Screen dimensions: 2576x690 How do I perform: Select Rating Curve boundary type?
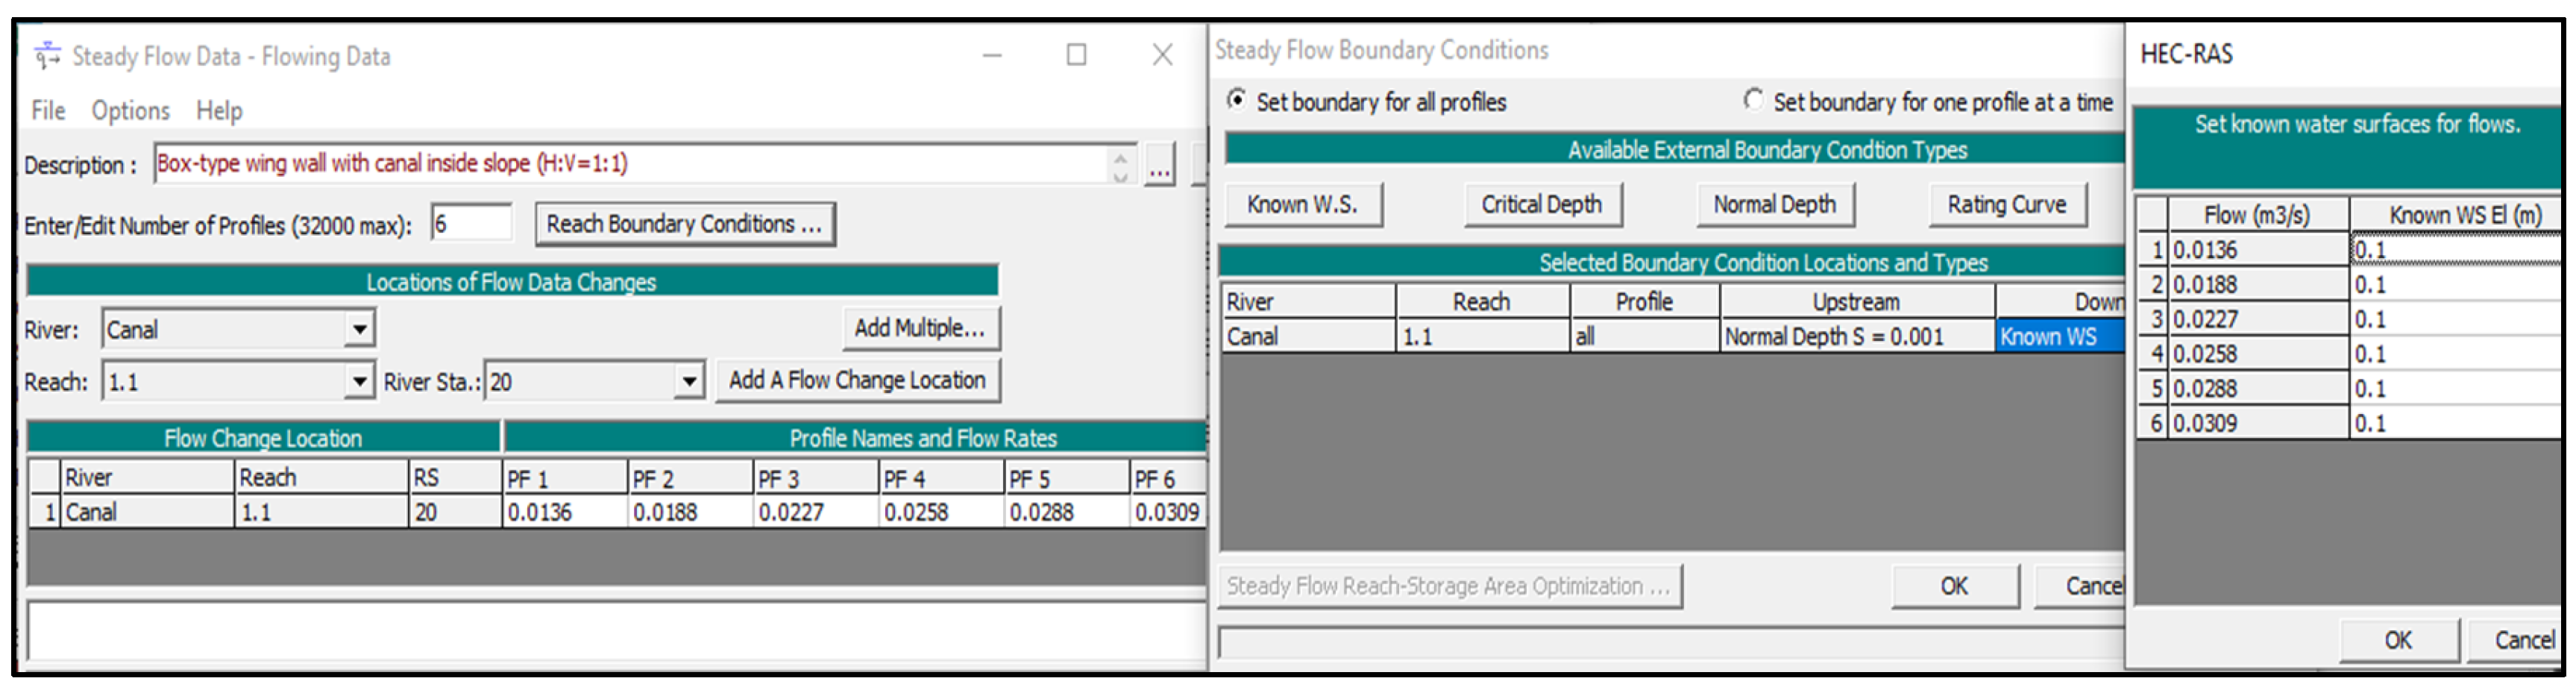(x=2006, y=205)
